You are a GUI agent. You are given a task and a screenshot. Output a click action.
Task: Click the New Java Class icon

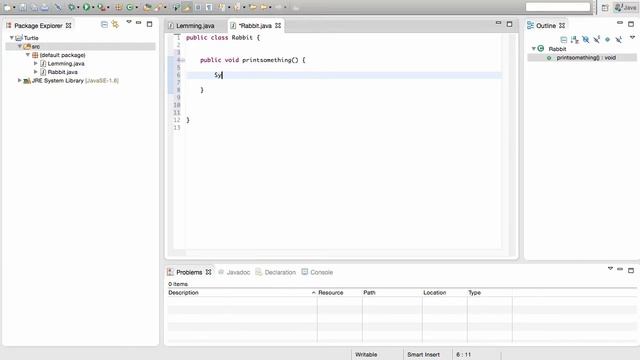129,7
